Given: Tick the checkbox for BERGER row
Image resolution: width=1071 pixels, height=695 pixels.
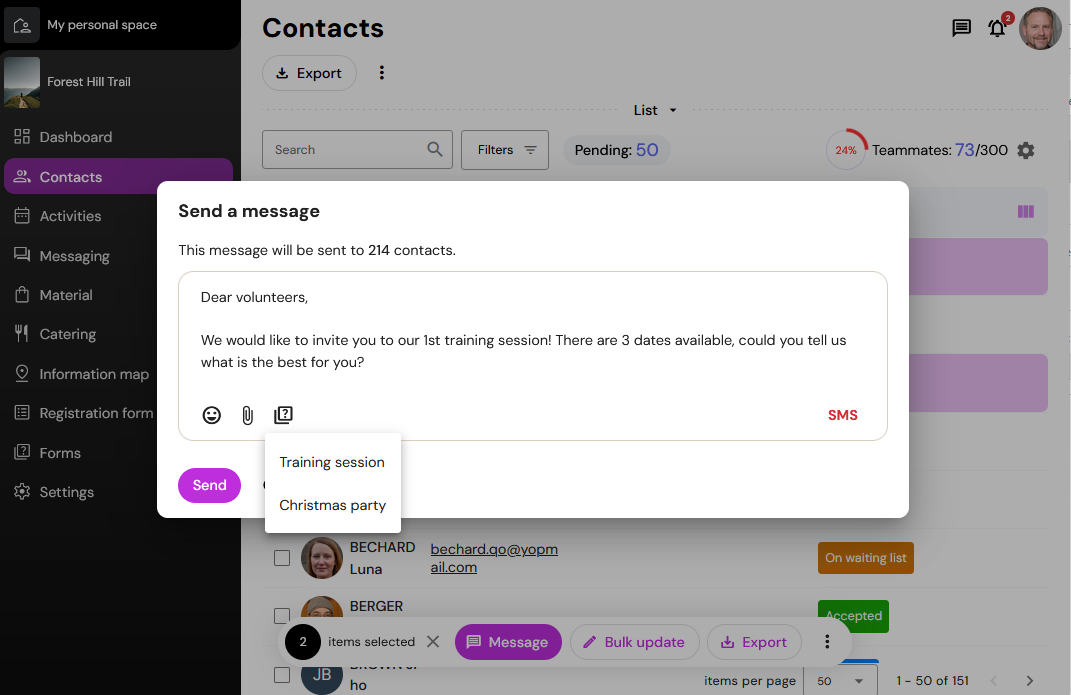Looking at the screenshot, I should 282,615.
